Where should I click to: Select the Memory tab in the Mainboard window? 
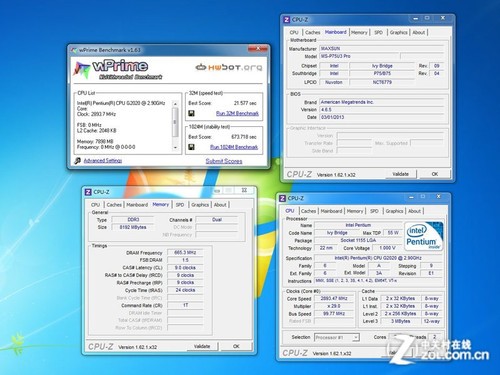click(x=359, y=32)
